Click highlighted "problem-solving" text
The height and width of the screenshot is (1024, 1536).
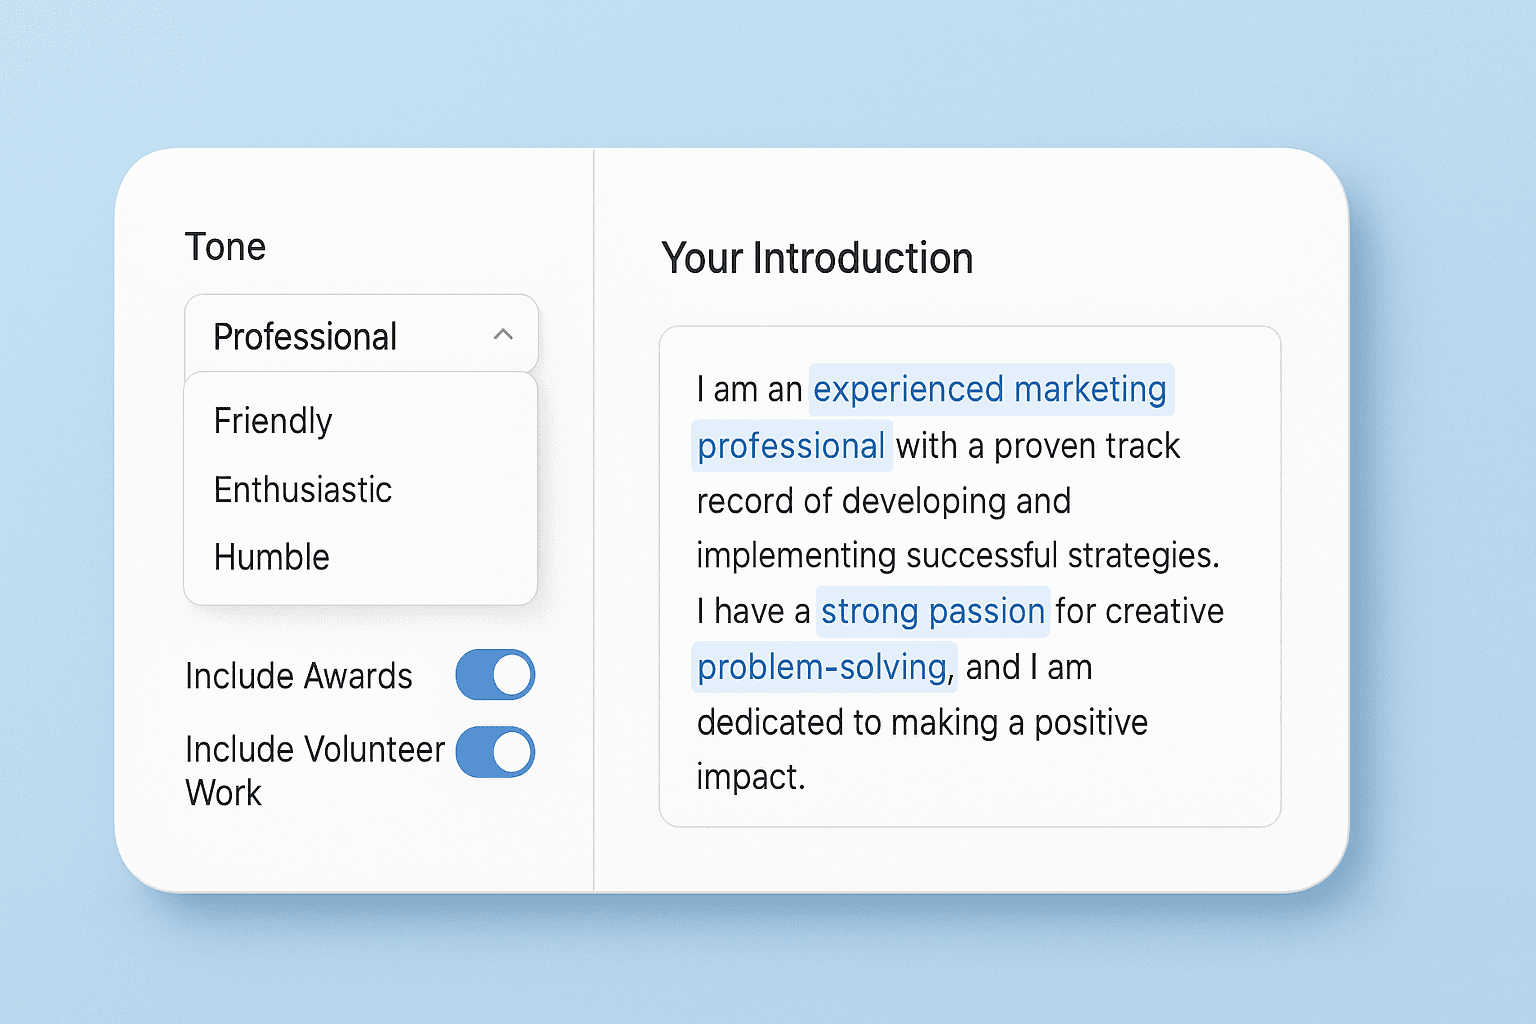[822, 667]
